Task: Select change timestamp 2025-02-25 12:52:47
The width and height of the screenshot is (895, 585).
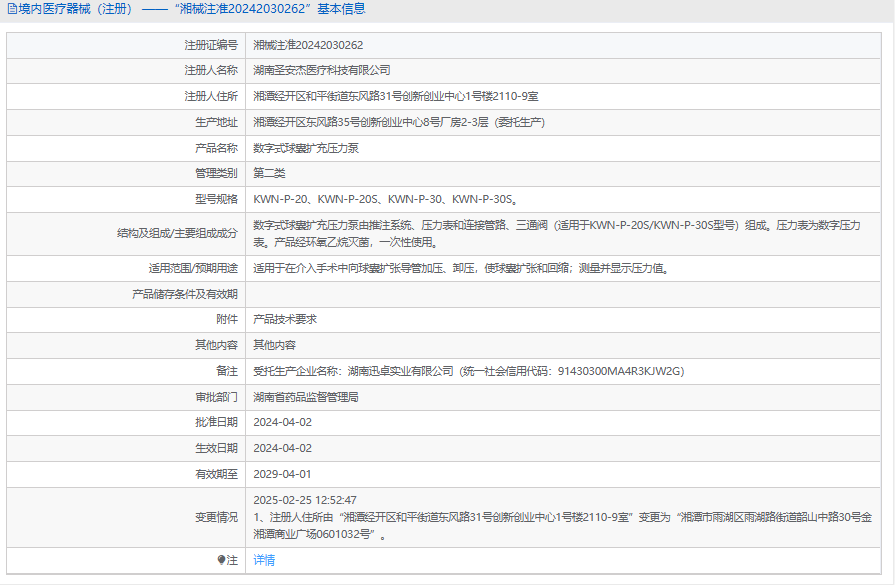Action: (305, 500)
